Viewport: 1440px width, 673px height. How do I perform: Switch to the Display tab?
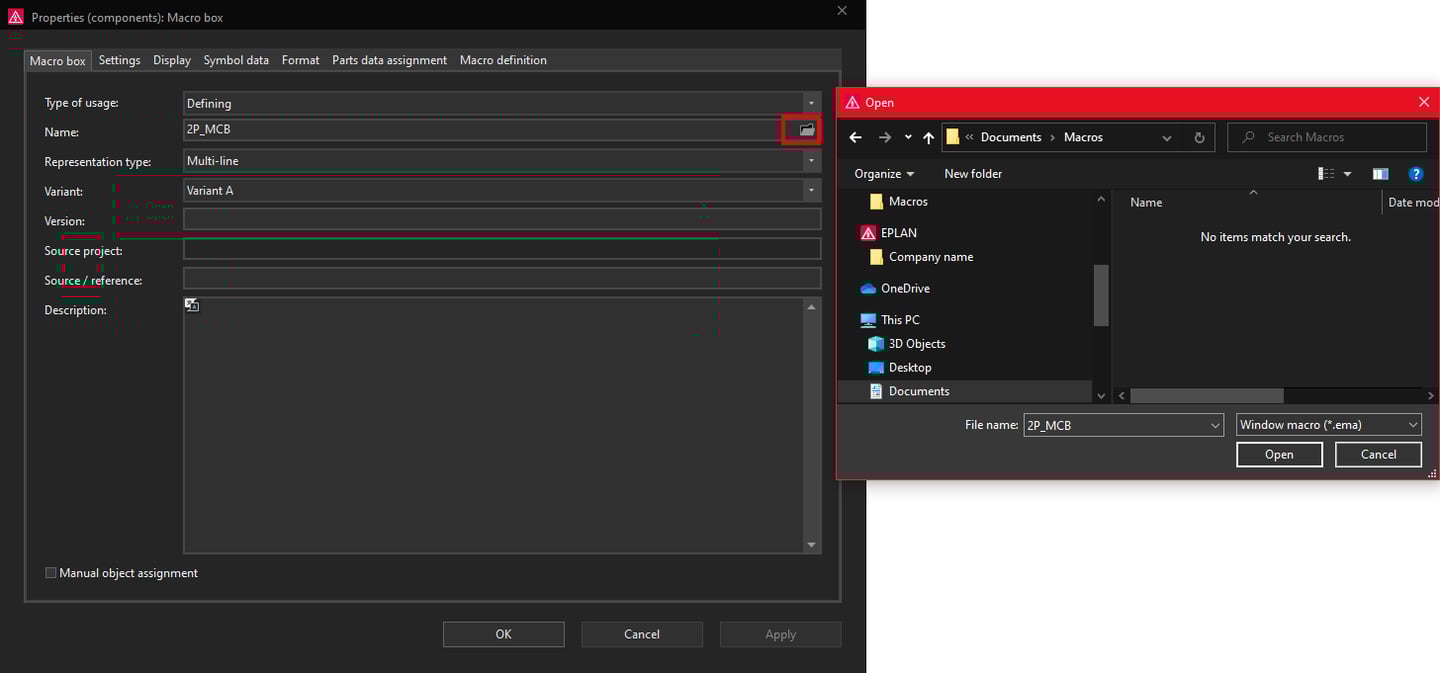tap(172, 60)
